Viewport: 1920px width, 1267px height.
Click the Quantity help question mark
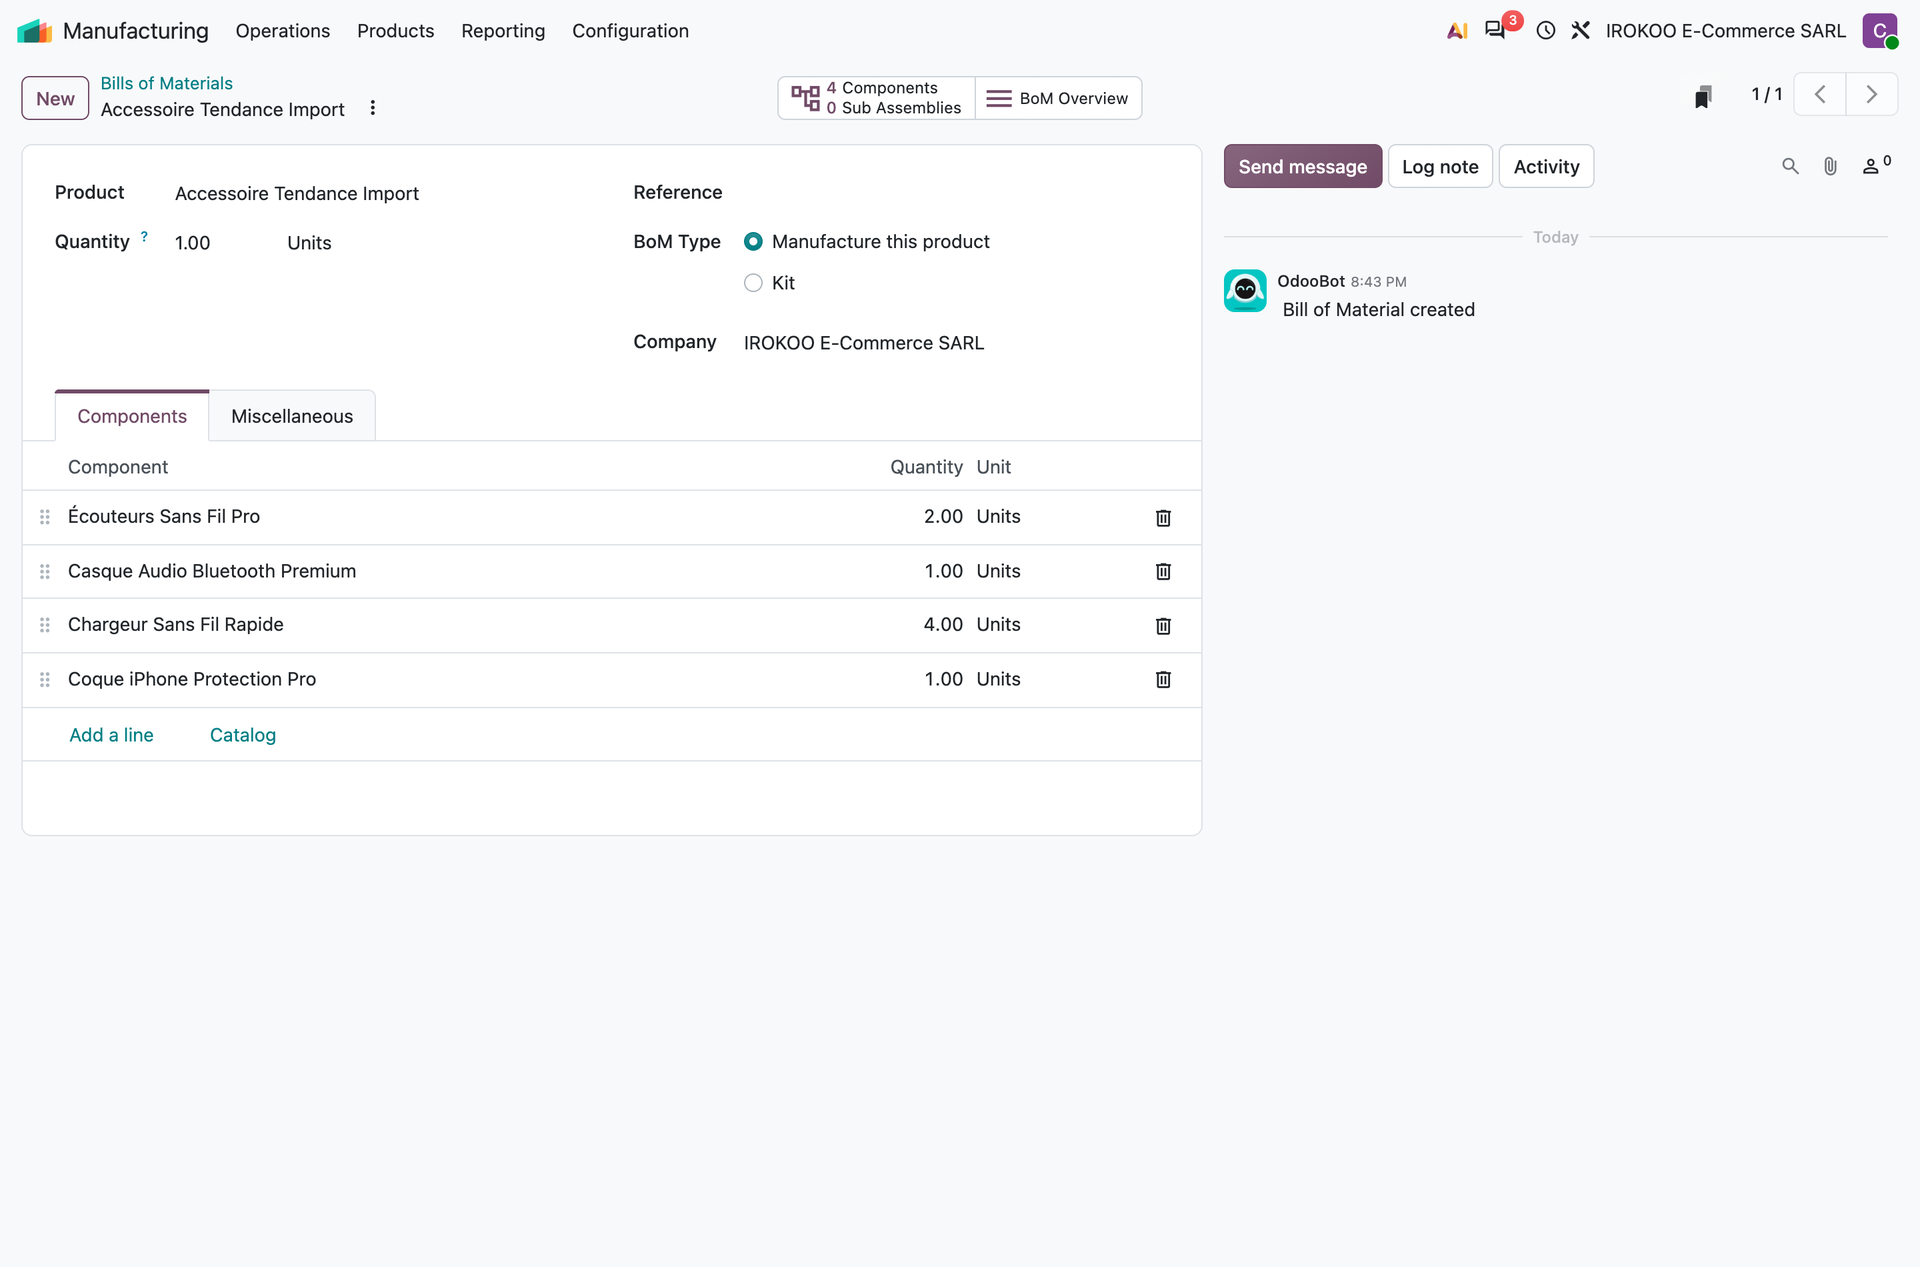click(x=144, y=237)
